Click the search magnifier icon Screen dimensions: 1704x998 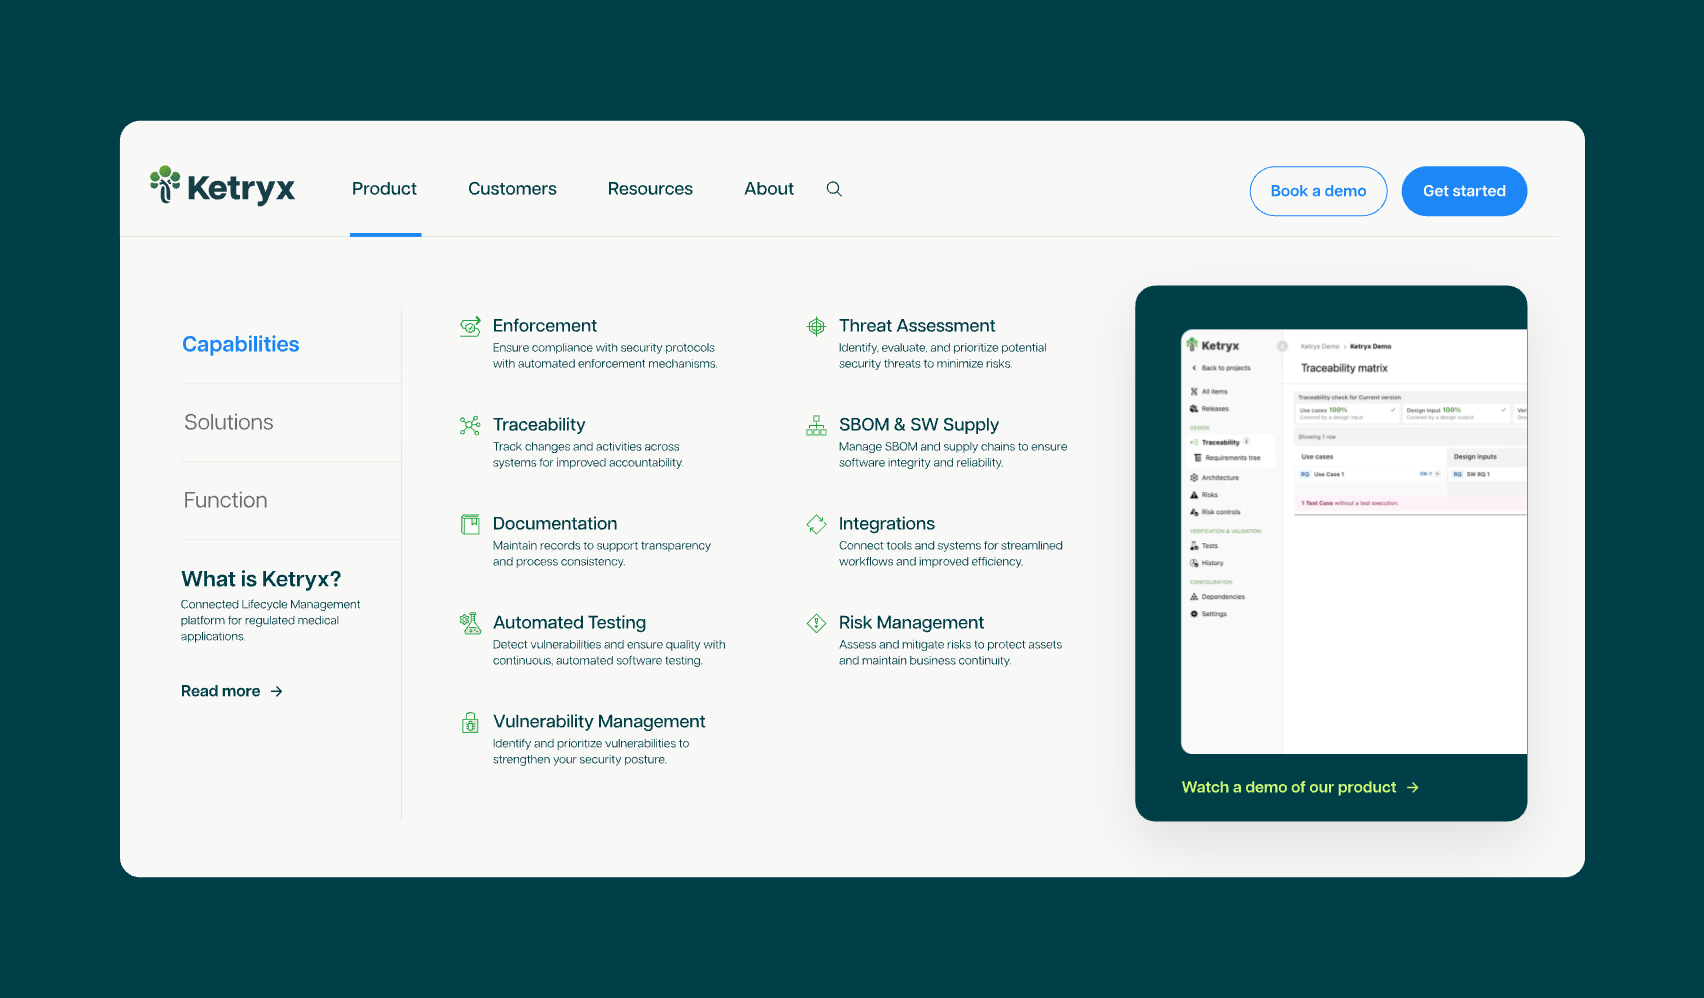[x=834, y=189]
